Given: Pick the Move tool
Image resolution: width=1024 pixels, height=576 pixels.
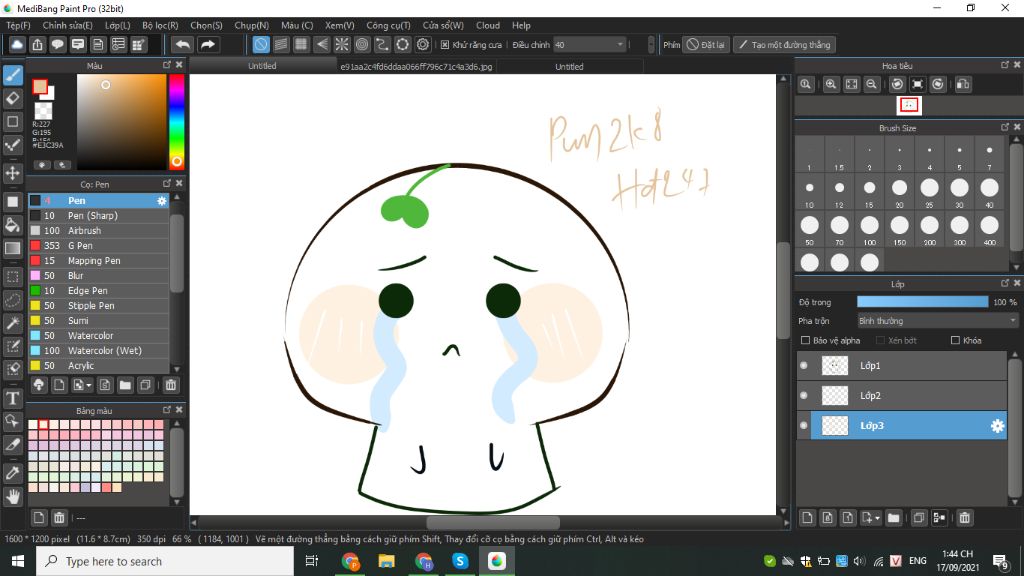Looking at the screenshot, I should tap(12, 173).
